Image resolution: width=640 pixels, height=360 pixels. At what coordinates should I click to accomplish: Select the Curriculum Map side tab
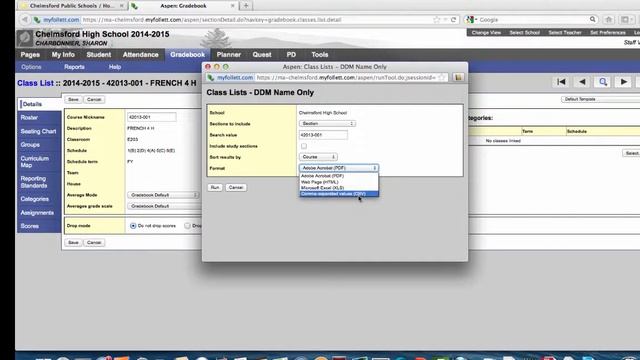click(x=40, y=162)
